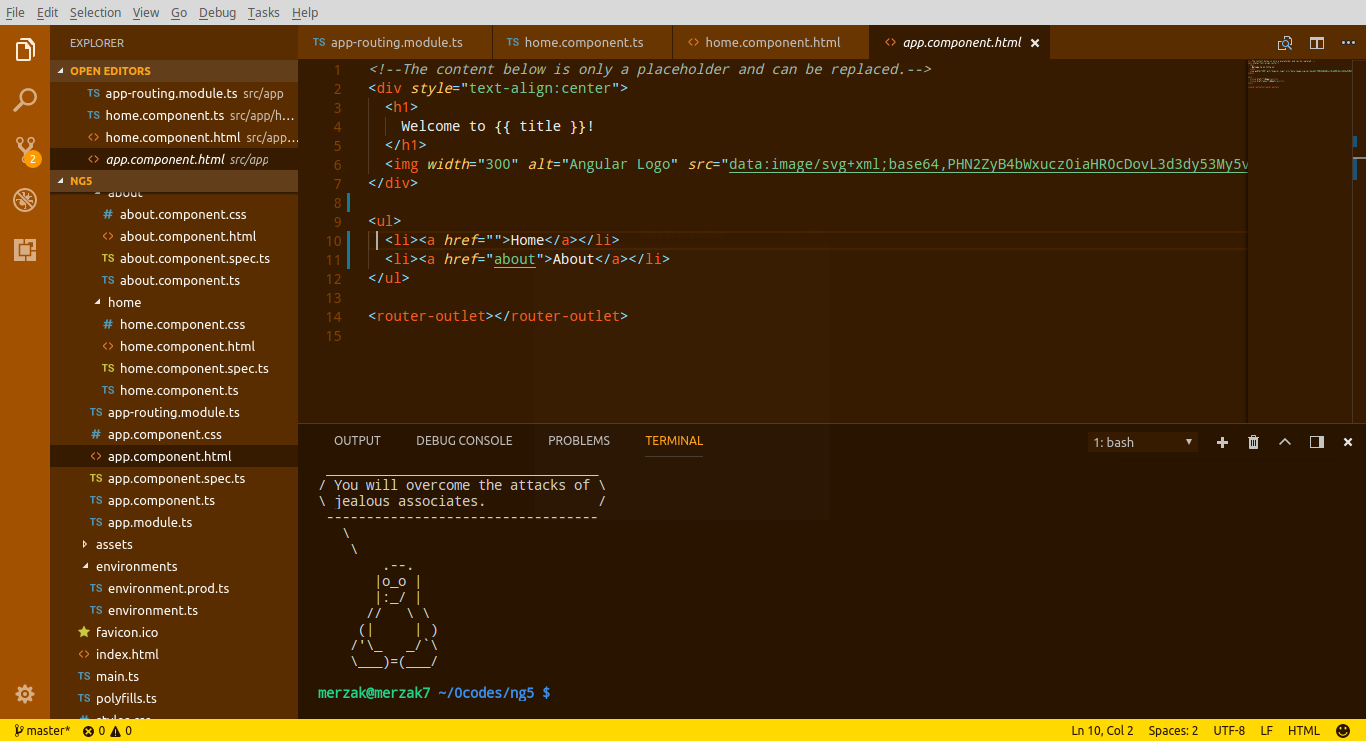This screenshot has height=741, width=1366.
Task: Split the editor with the split icon
Action: click(1317, 43)
